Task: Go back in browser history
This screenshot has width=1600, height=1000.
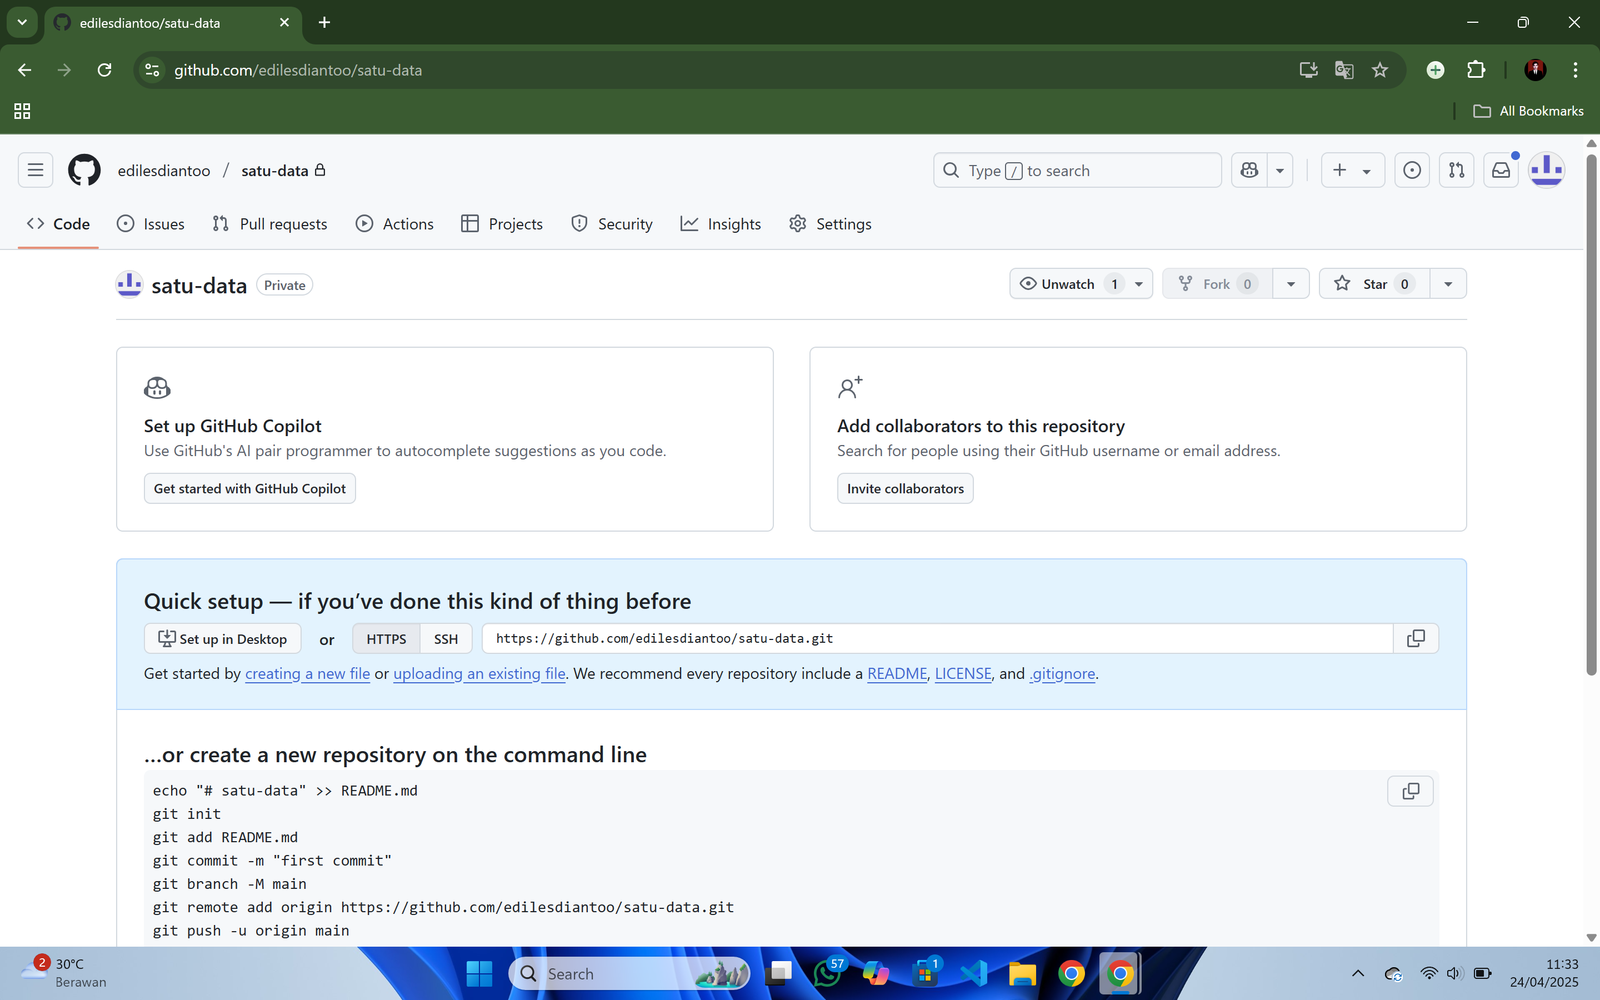Action: pyautogui.click(x=25, y=70)
